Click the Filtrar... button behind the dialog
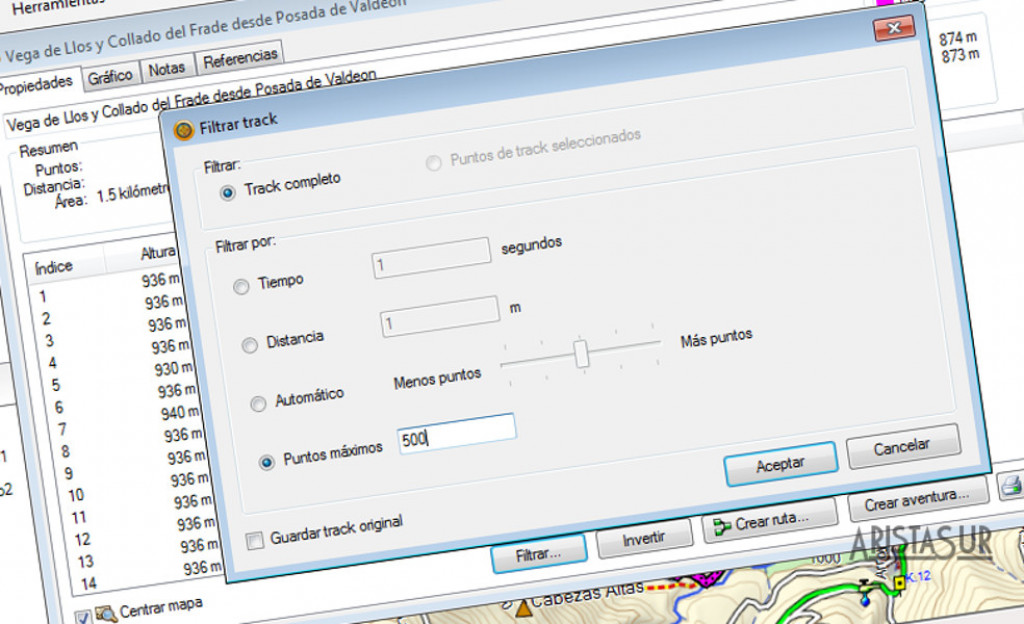This screenshot has height=624, width=1024. click(539, 554)
